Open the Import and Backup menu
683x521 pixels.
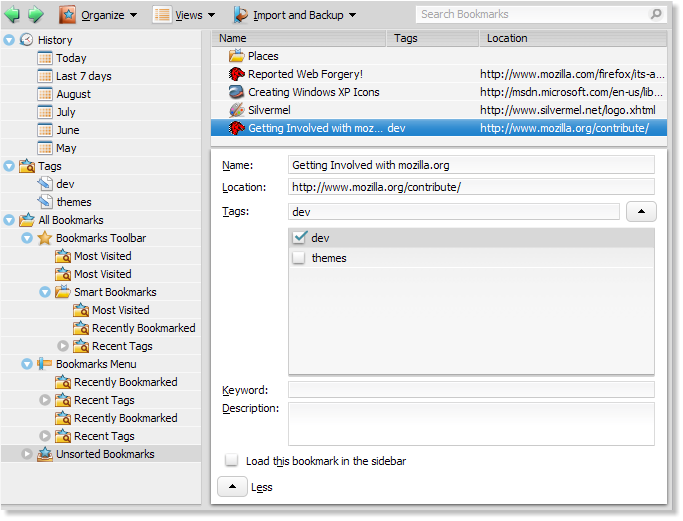[294, 15]
